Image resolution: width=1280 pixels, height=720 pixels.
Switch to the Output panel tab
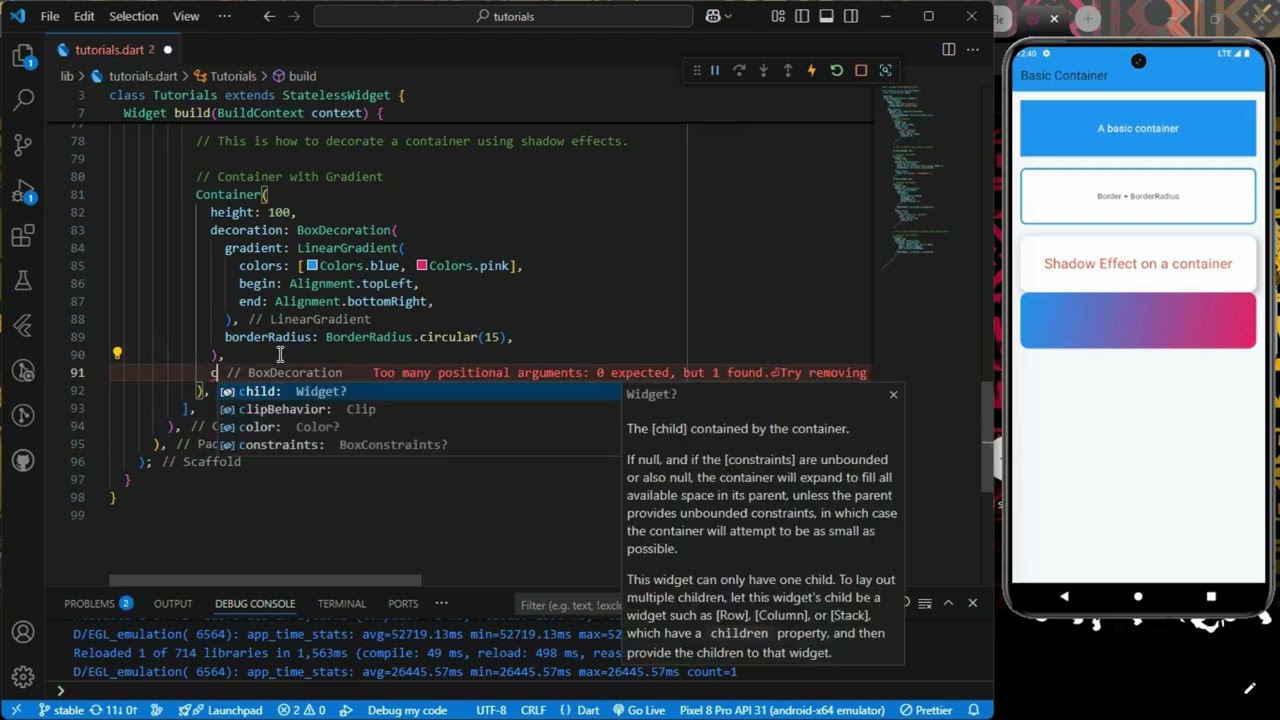coord(173,603)
